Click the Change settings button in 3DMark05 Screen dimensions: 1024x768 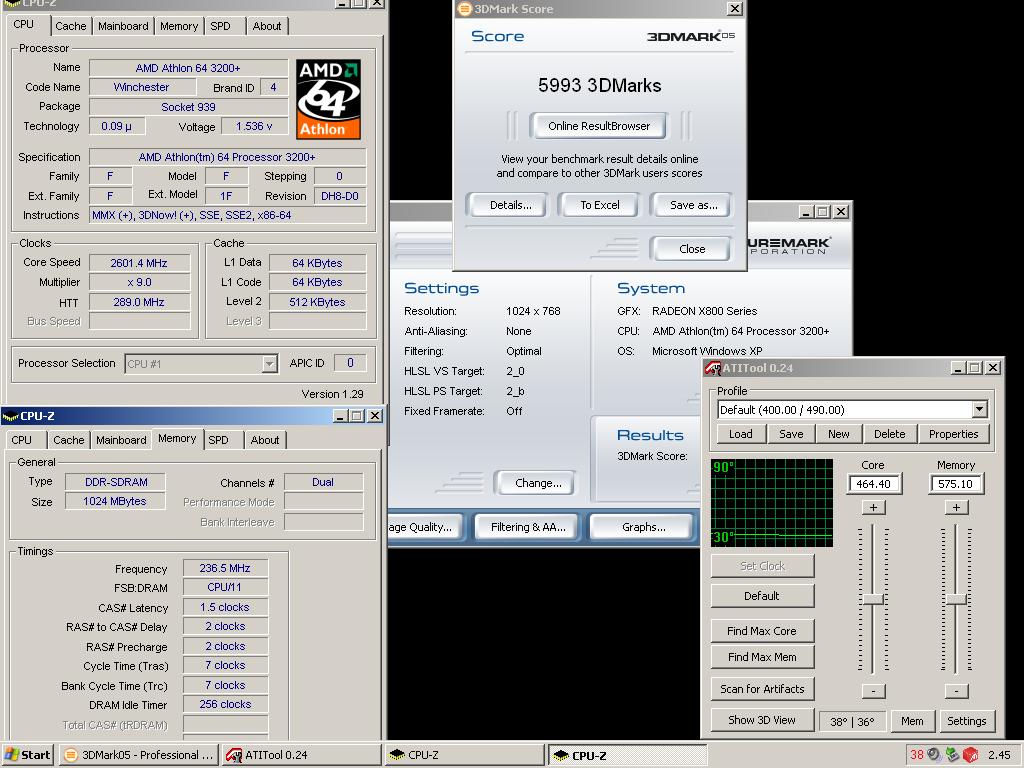coord(538,483)
